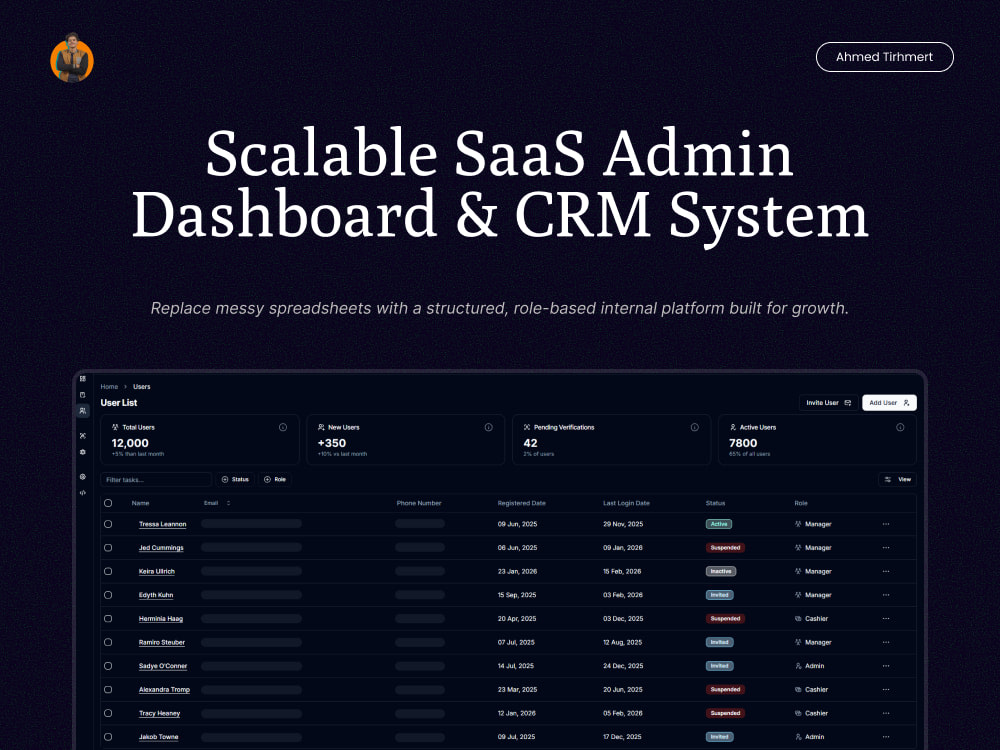This screenshot has height=750, width=1000.
Task: Click Active status badge for Tressa Leannon
Action: click(x=719, y=524)
